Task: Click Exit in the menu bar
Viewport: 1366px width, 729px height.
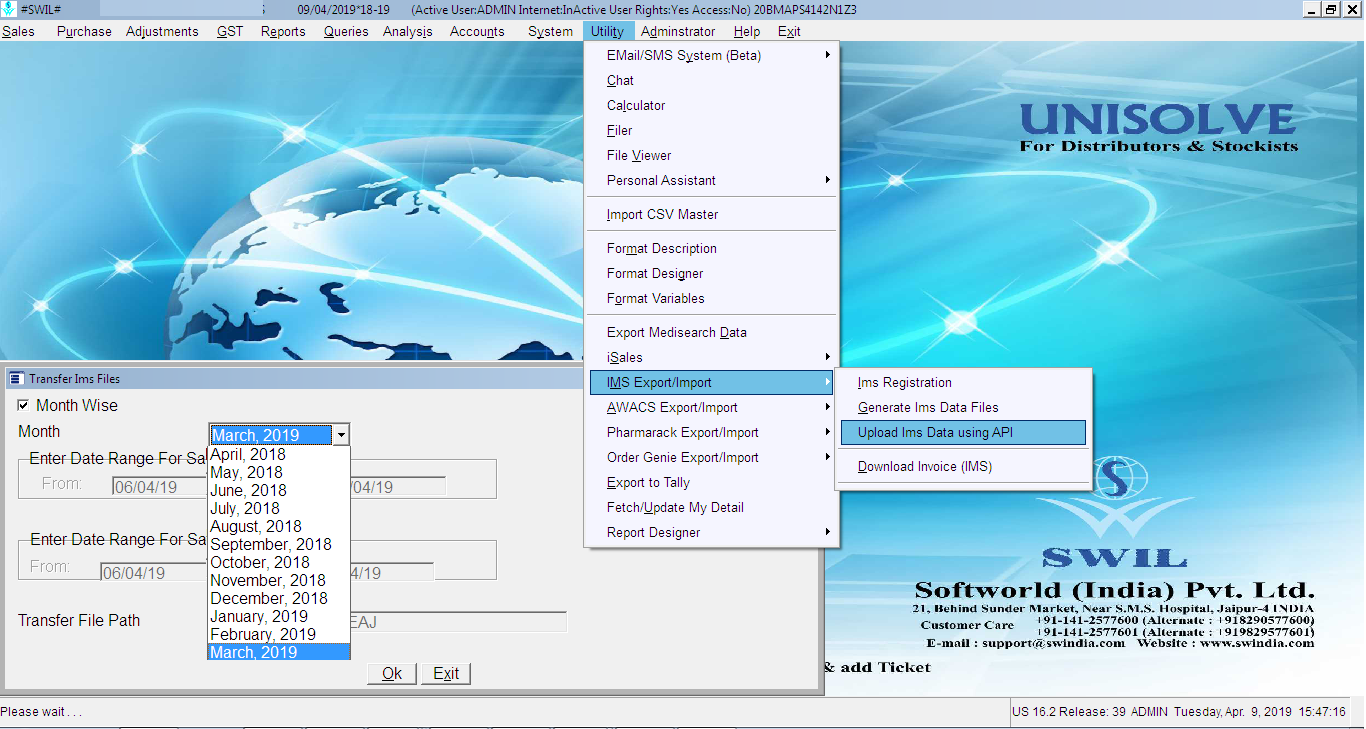Action: [789, 31]
